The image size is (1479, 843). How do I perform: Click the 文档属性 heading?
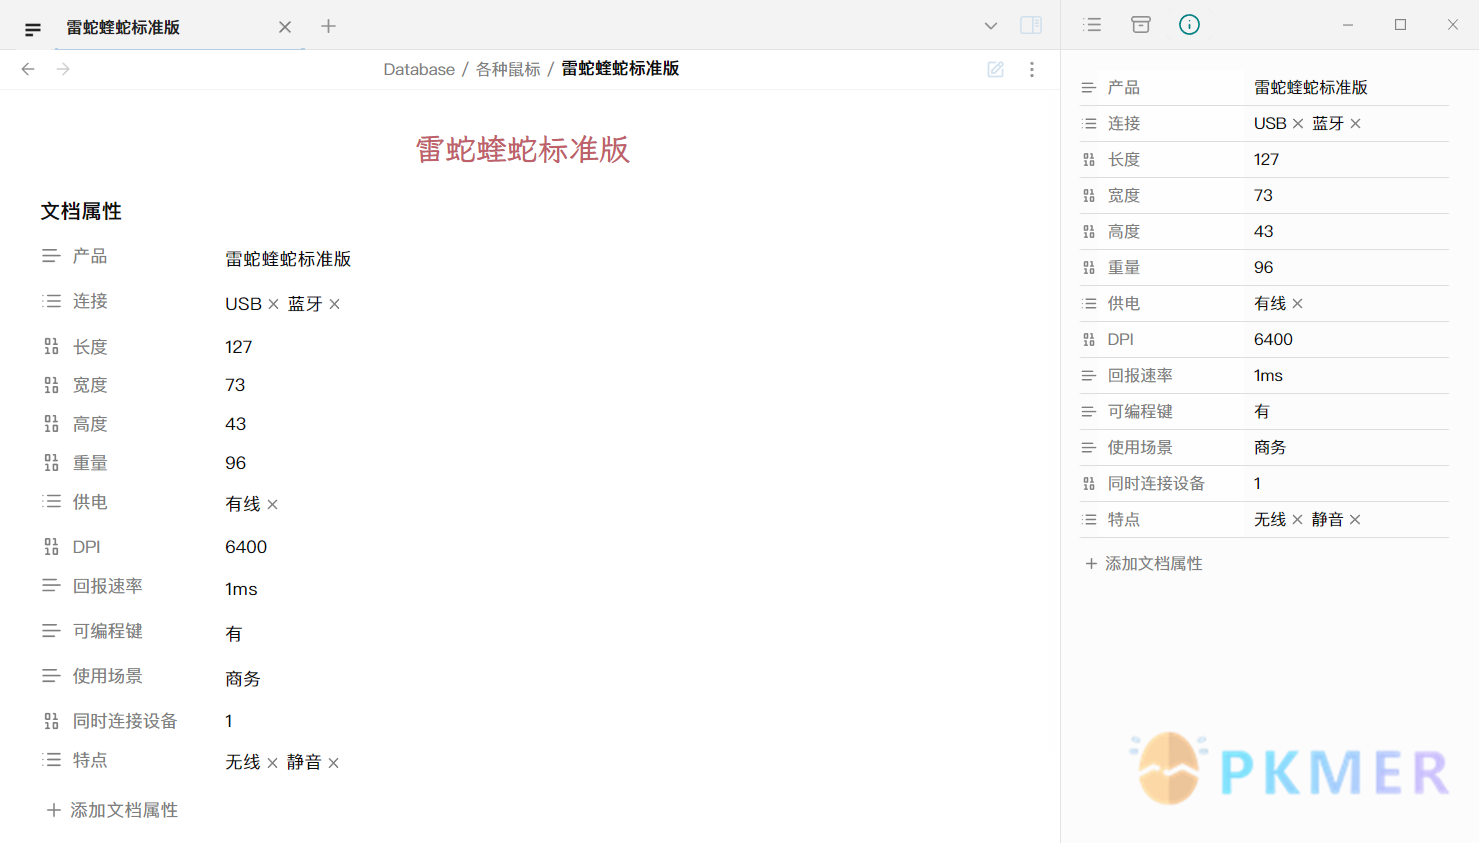[x=81, y=211]
